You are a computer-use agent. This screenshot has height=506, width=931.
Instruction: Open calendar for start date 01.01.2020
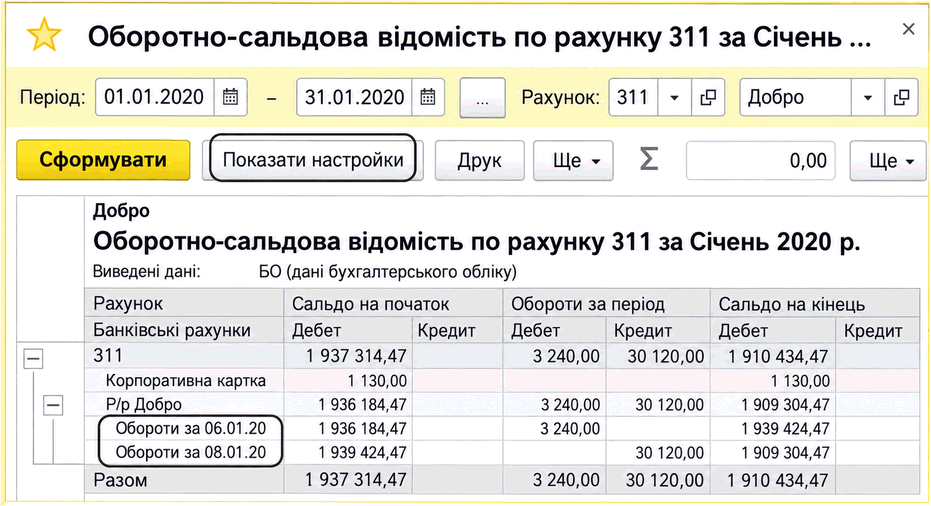230,97
